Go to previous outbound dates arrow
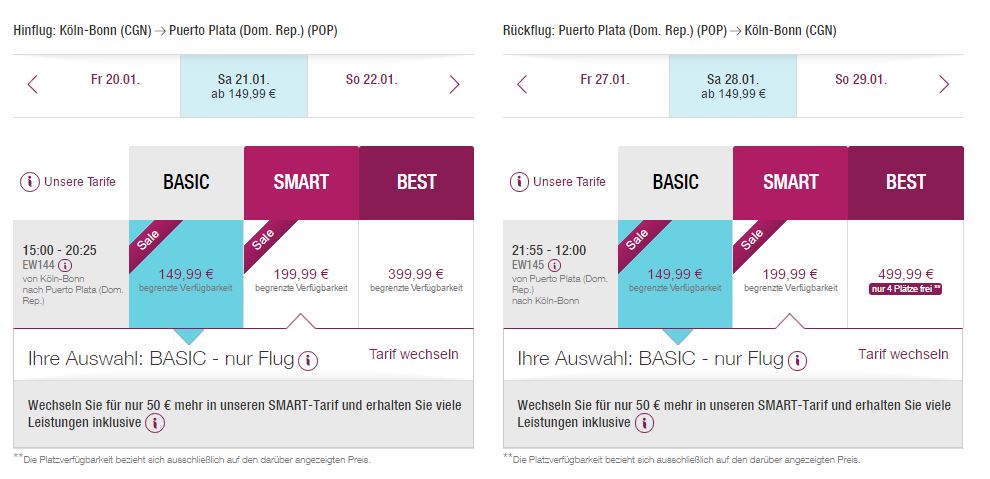The image size is (990, 479). pyautogui.click(x=33, y=85)
